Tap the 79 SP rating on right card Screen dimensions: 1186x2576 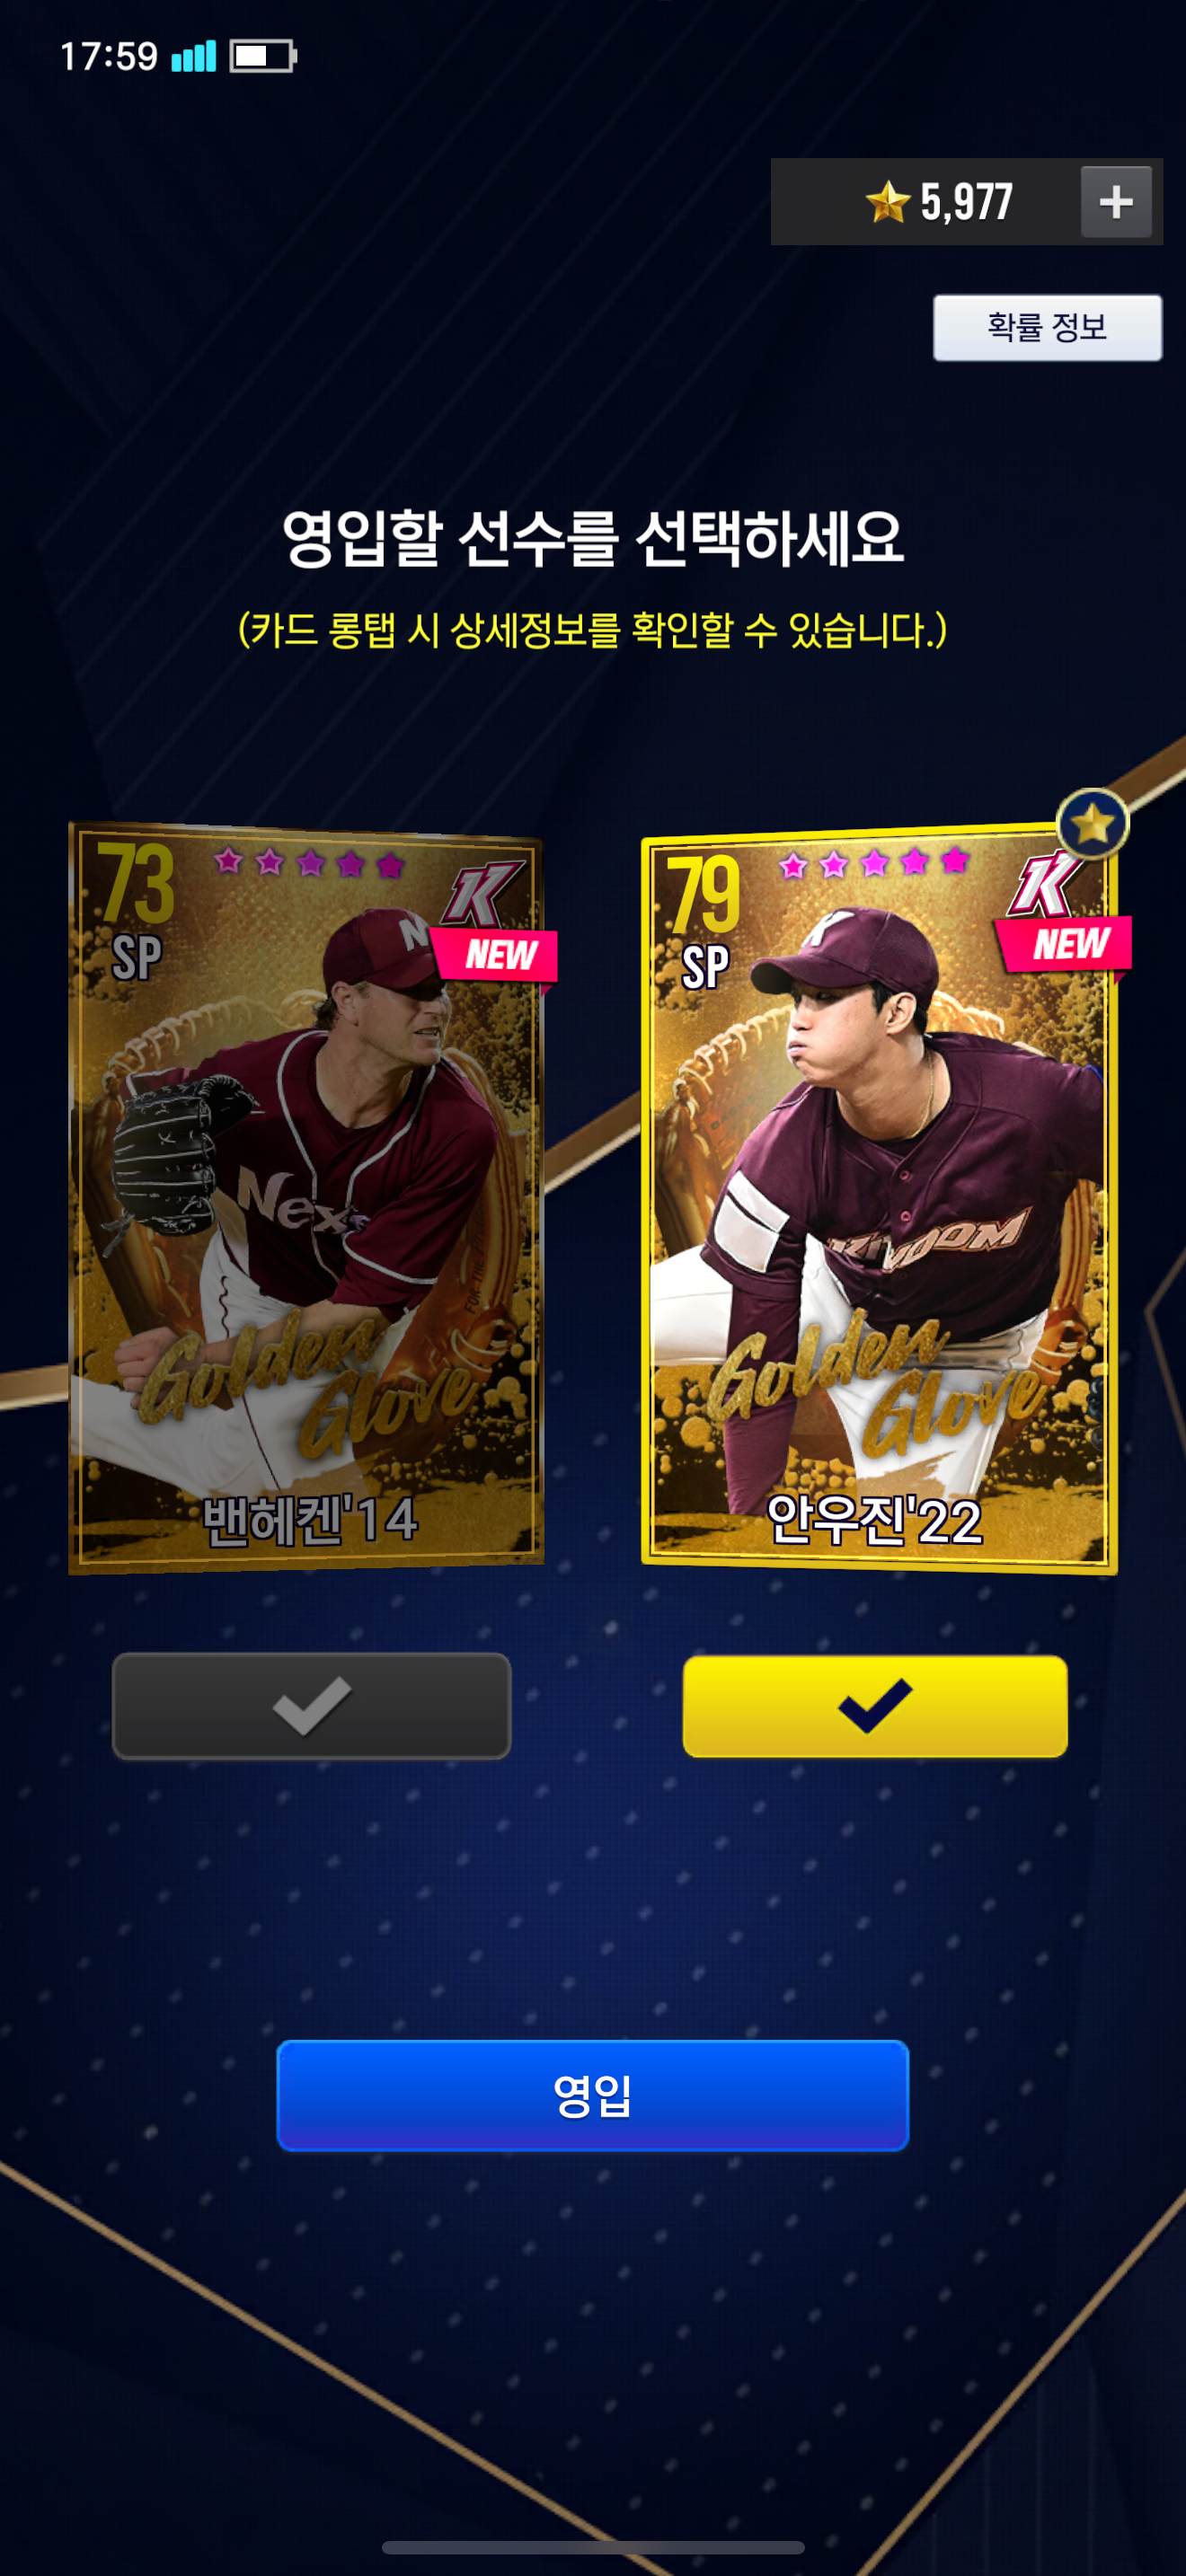coord(705,921)
